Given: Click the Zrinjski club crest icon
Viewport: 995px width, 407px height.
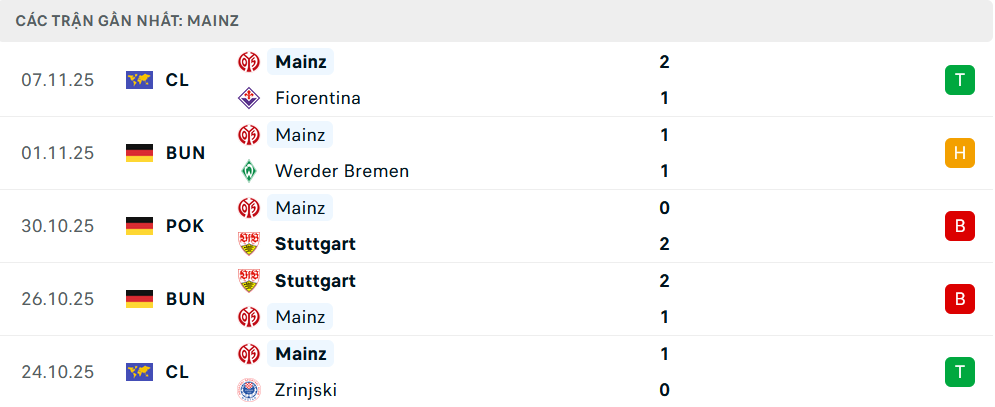Looking at the screenshot, I should click(x=248, y=390).
